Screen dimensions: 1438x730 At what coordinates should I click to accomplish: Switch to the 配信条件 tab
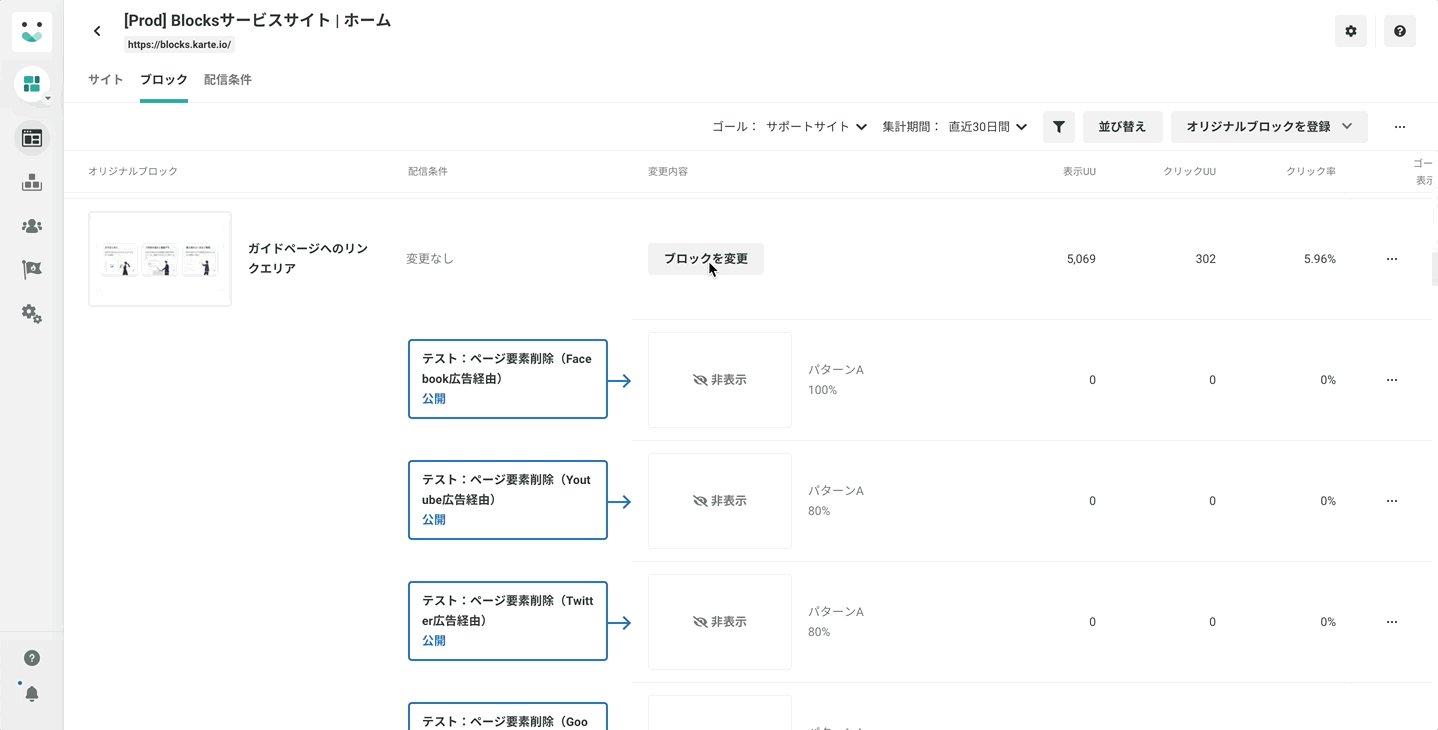coord(227,80)
